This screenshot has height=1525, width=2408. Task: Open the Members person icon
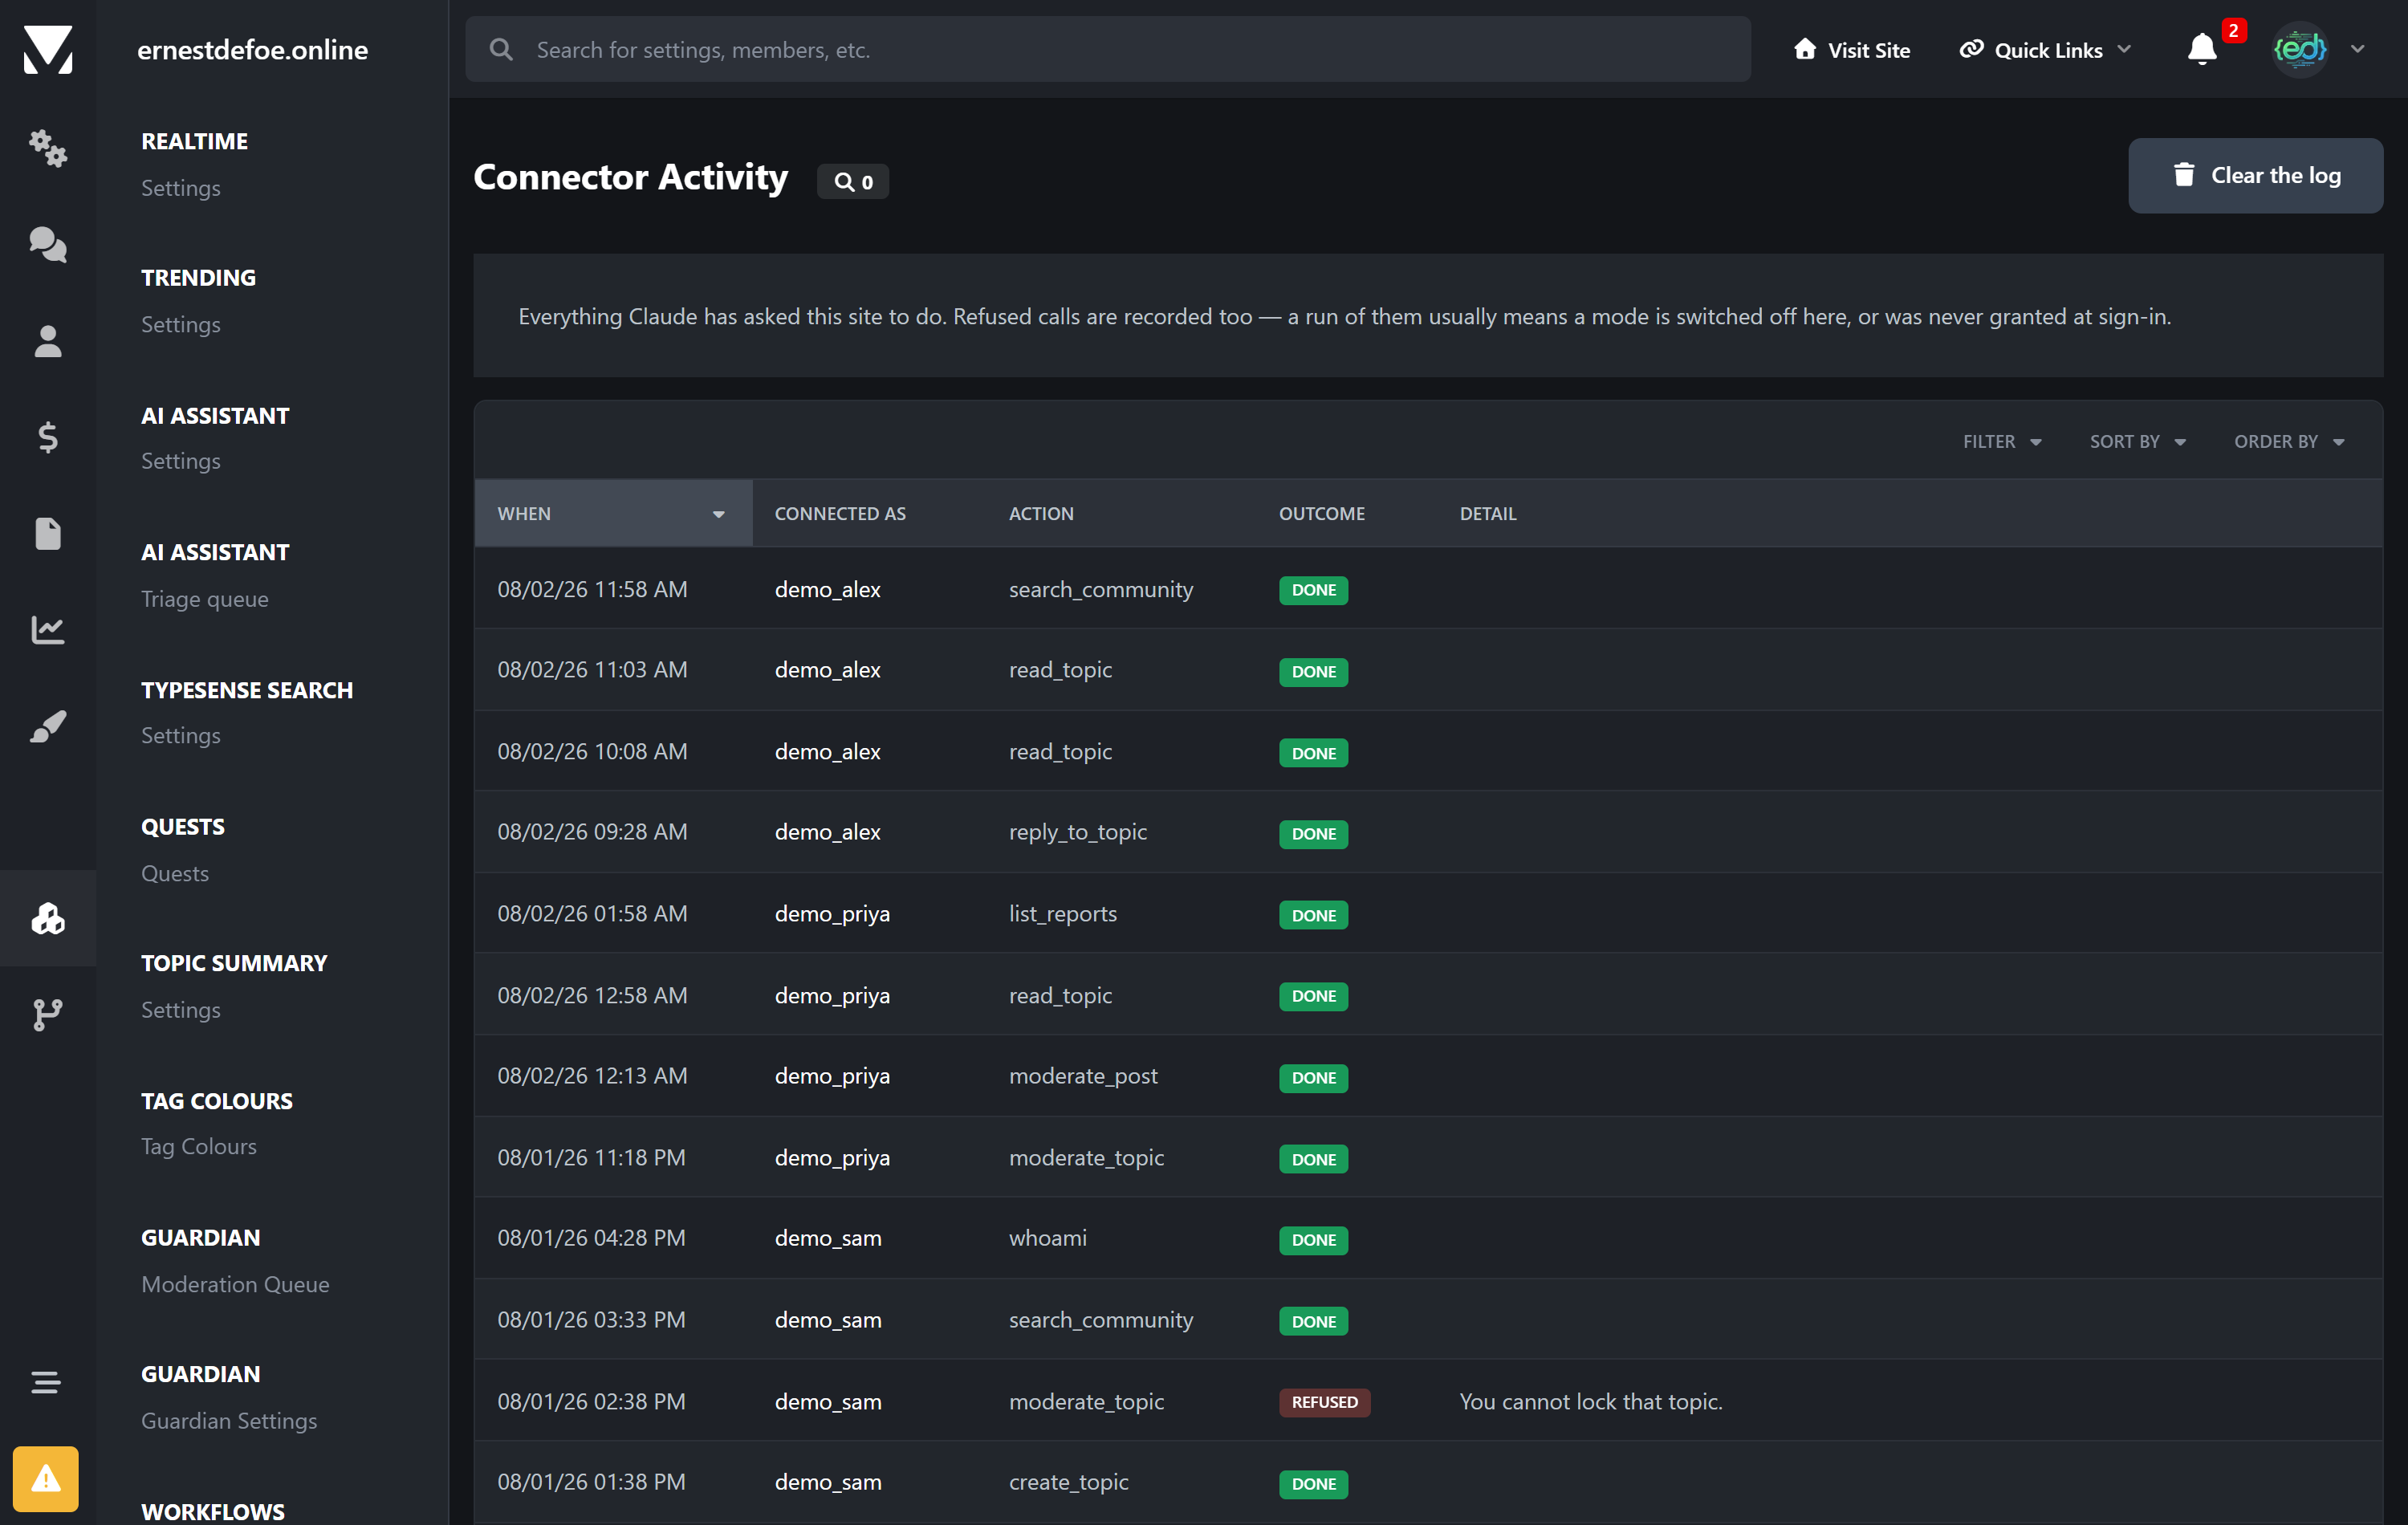click(x=47, y=341)
